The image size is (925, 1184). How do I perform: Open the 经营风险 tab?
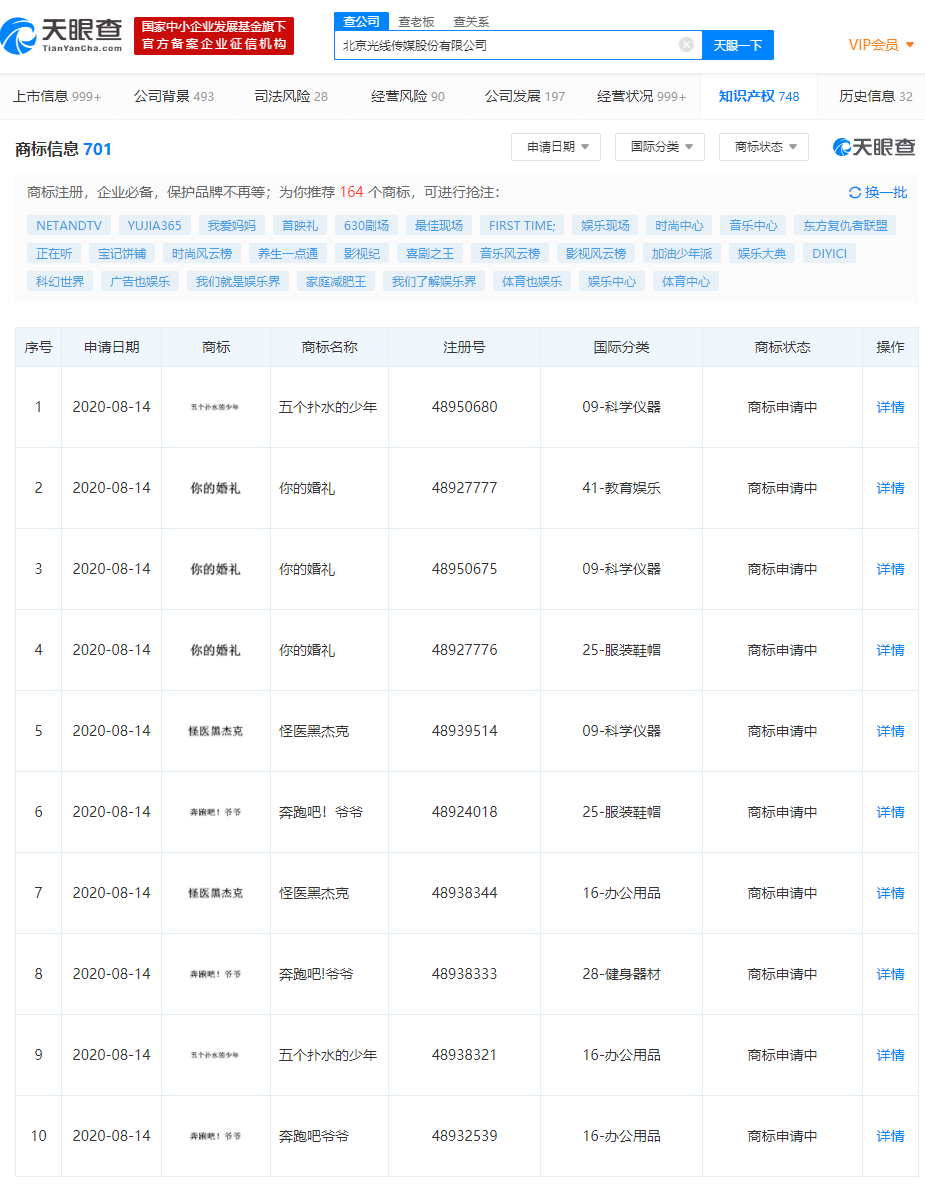coord(408,96)
